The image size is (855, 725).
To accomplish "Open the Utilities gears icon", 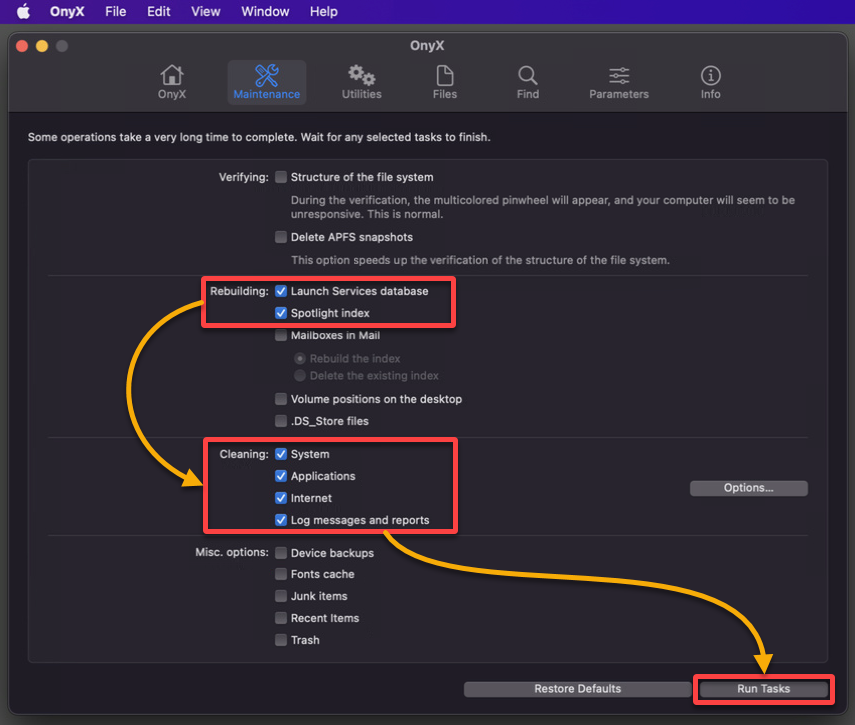I will coord(362,75).
